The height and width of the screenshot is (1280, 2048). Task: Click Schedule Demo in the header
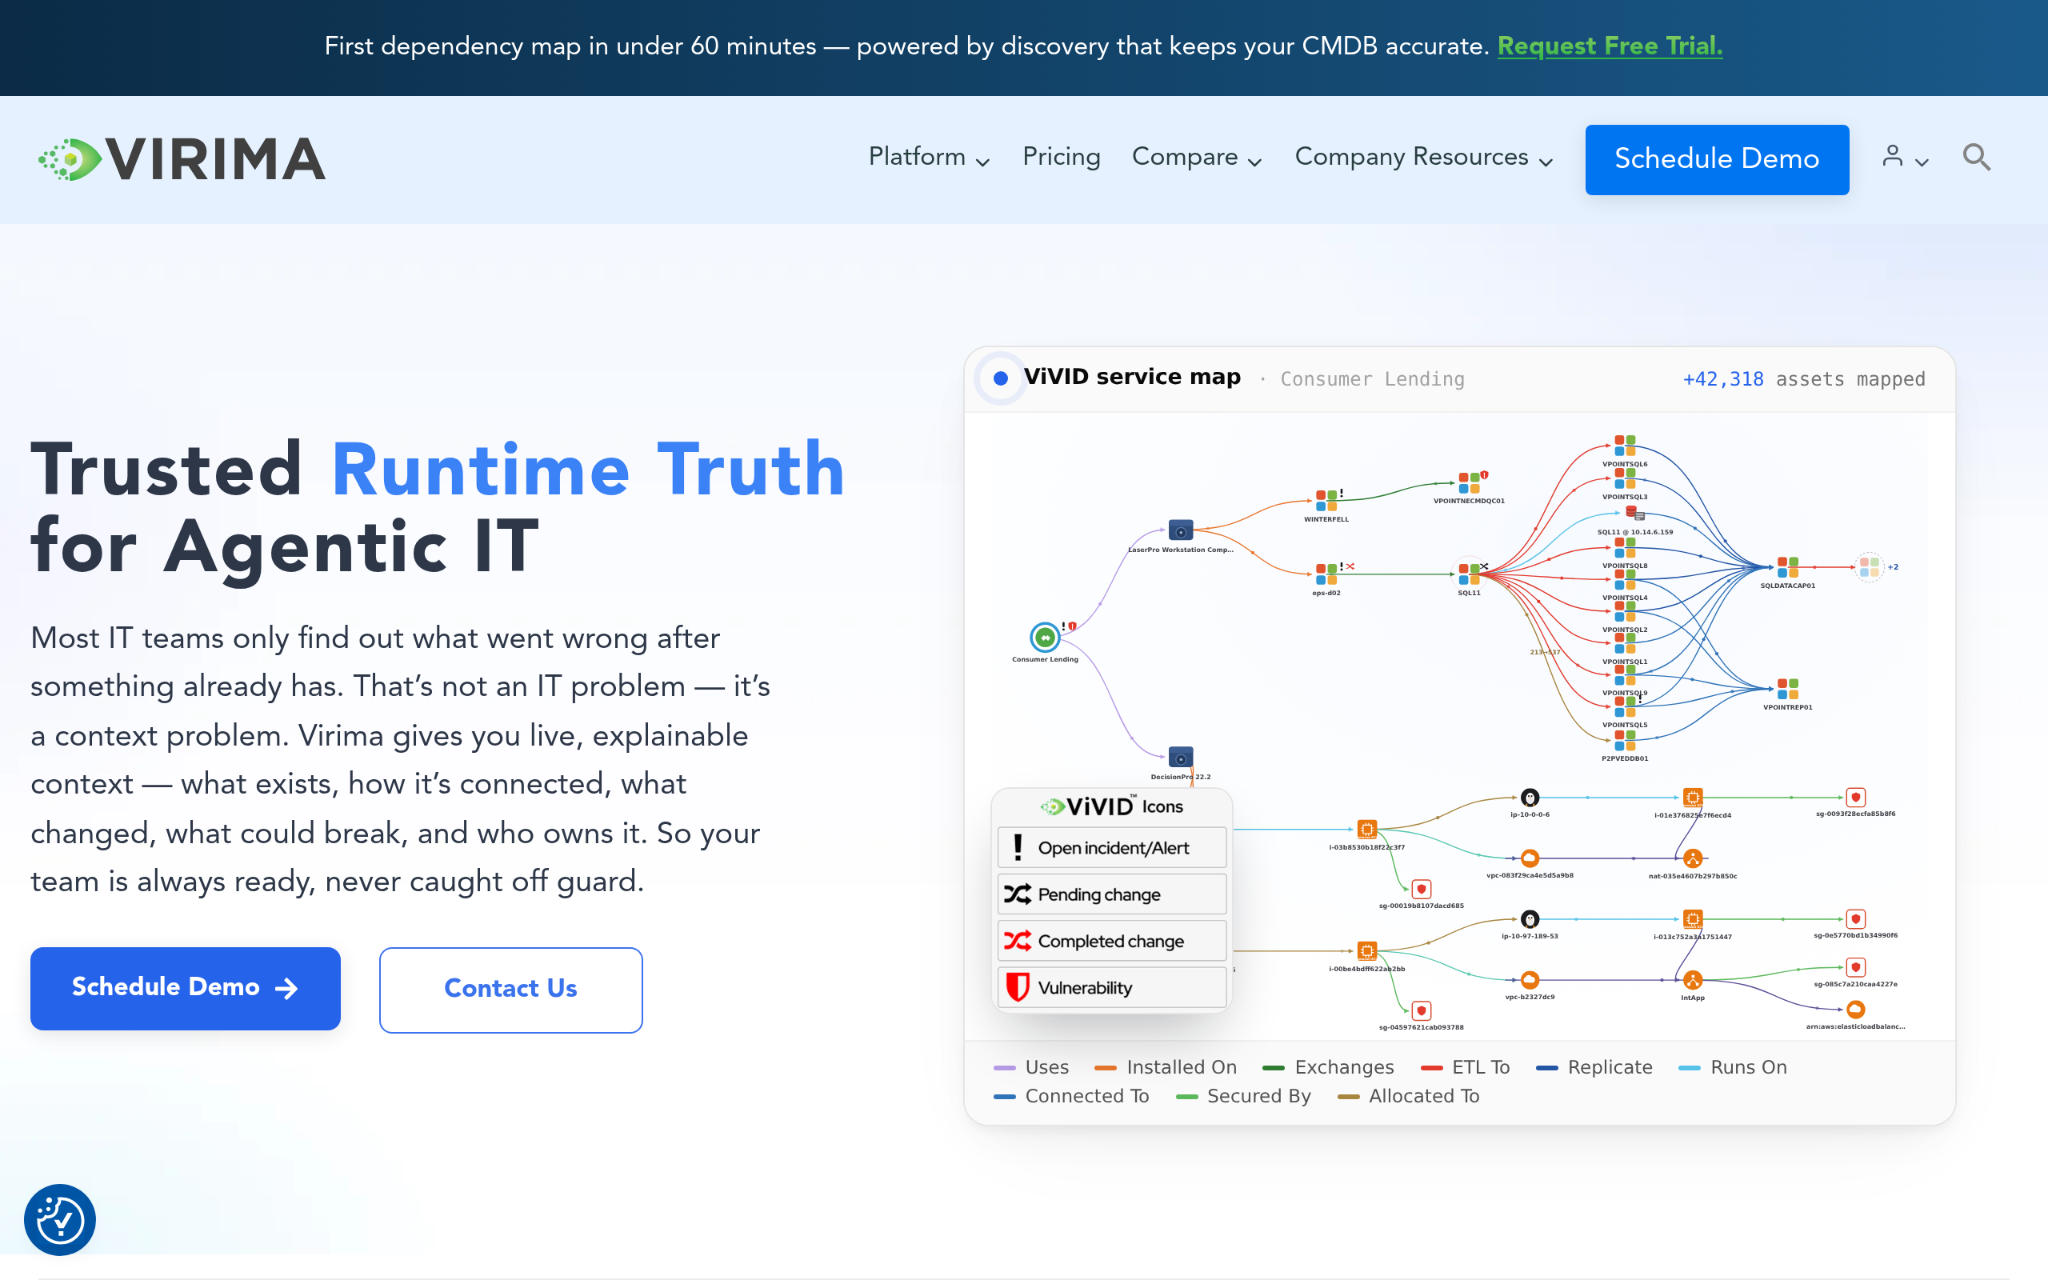tap(1717, 159)
